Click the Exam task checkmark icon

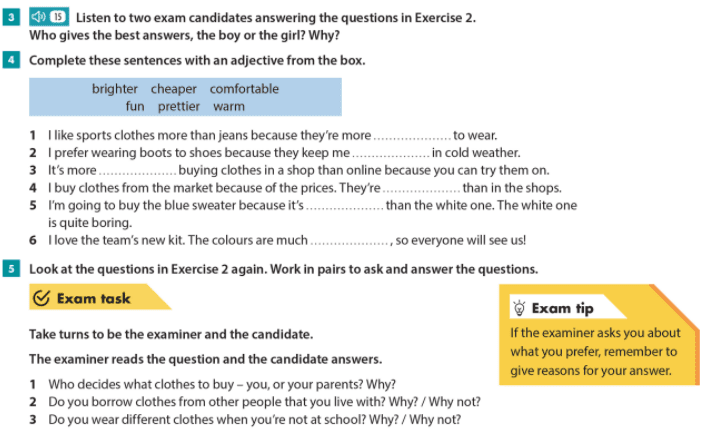(42, 298)
